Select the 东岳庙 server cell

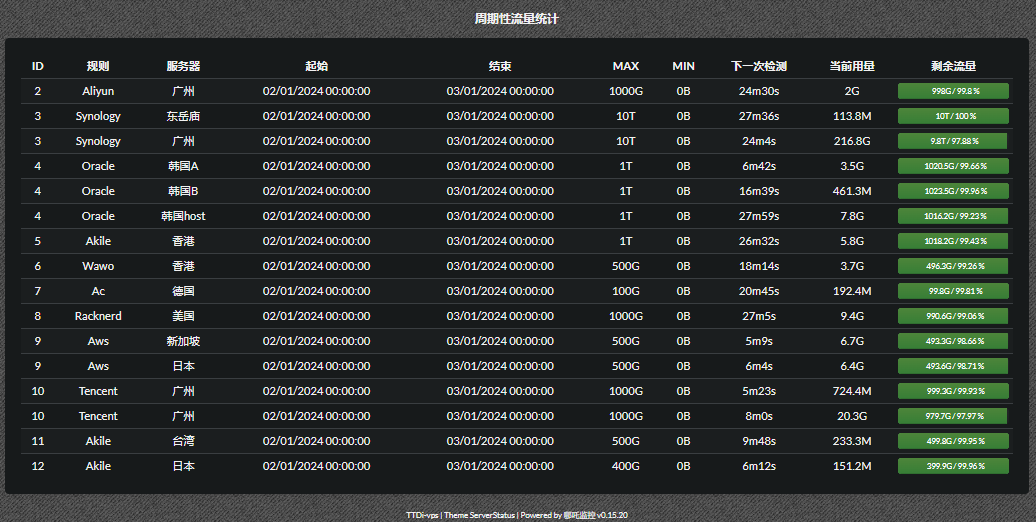183,116
